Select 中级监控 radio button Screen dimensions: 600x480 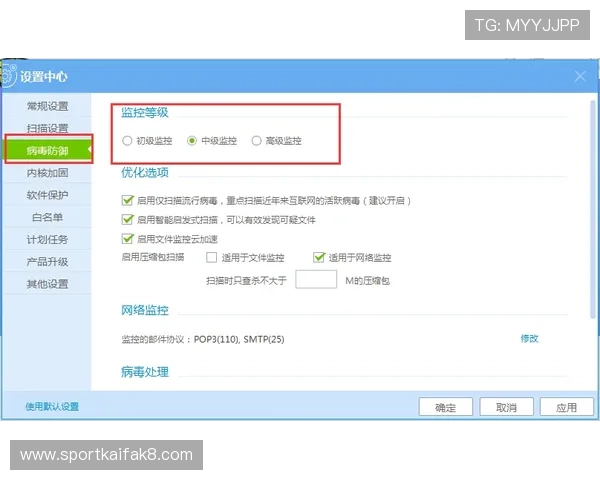192,140
